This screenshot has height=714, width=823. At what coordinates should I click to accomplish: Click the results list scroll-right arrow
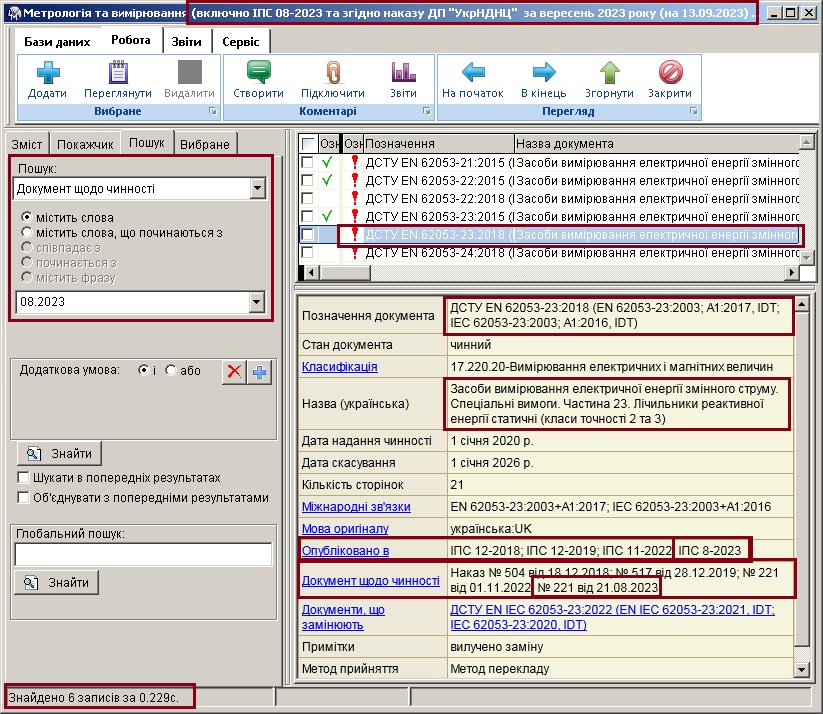(793, 272)
